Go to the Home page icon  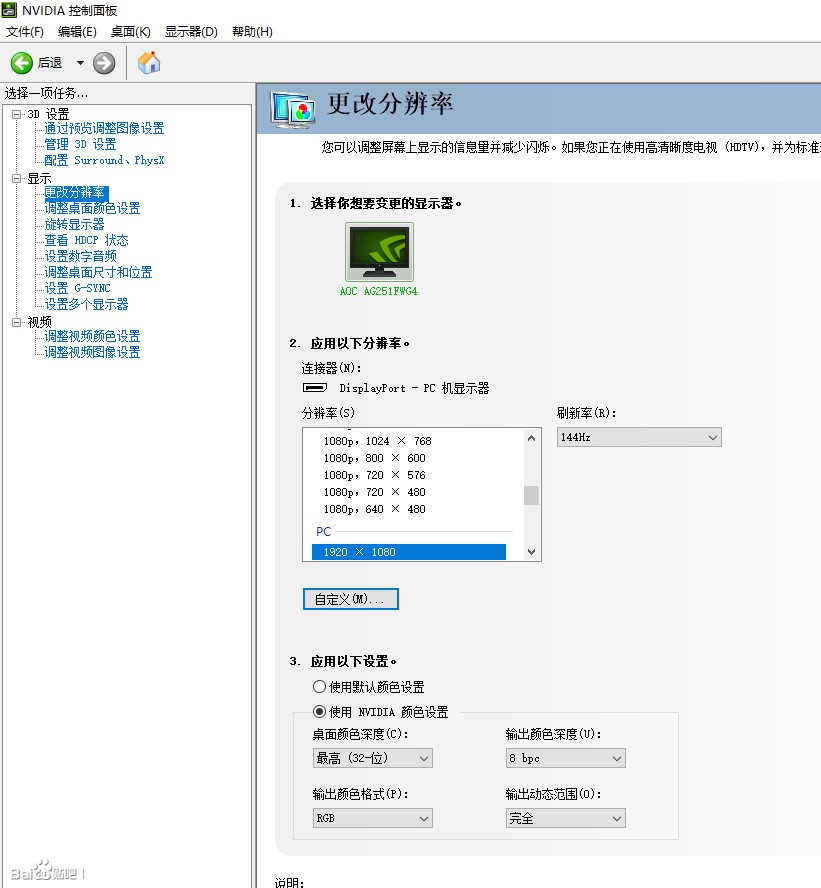pos(149,62)
